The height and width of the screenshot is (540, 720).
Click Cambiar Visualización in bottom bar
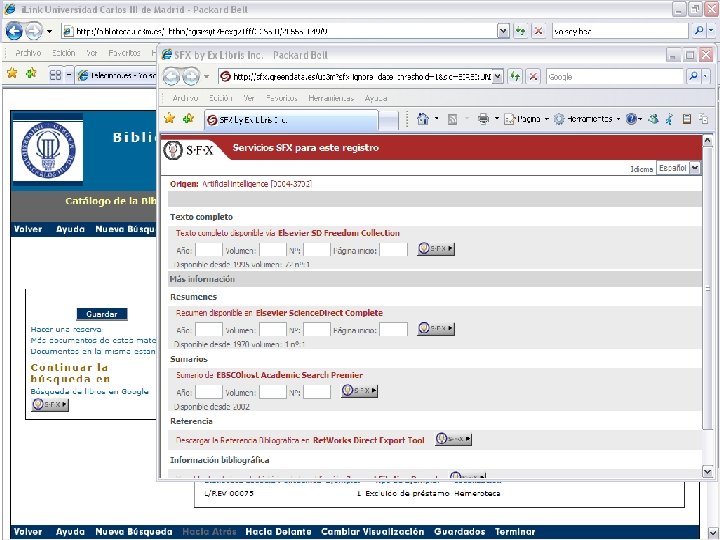[x=372, y=532]
